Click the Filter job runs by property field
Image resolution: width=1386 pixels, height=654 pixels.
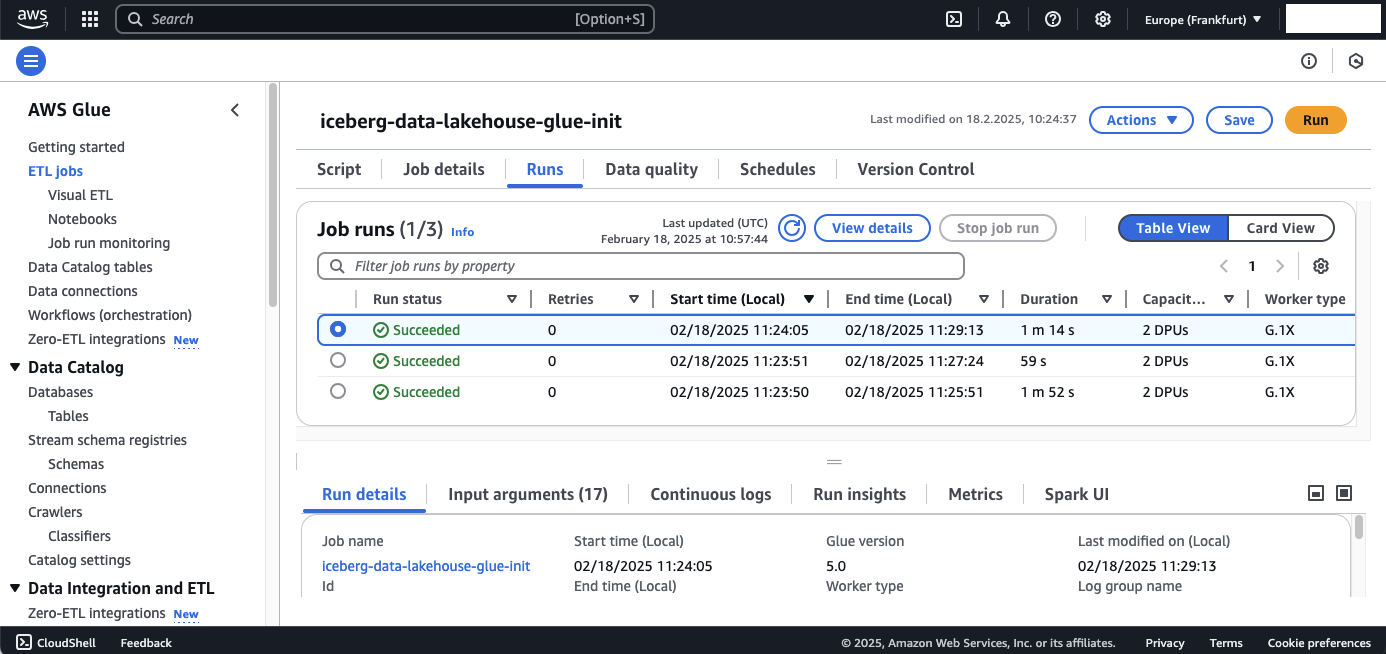point(640,266)
